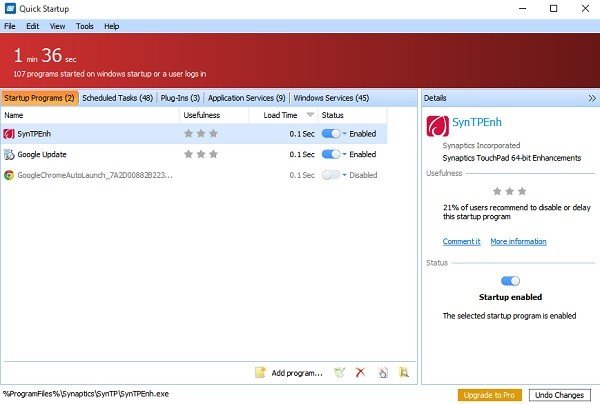Click the Google Update row icon
This screenshot has width=600, height=404.
pos(9,155)
